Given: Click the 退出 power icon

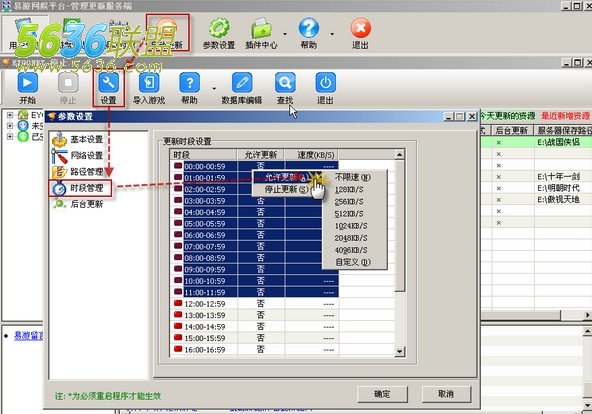Looking at the screenshot, I should click(325, 83).
